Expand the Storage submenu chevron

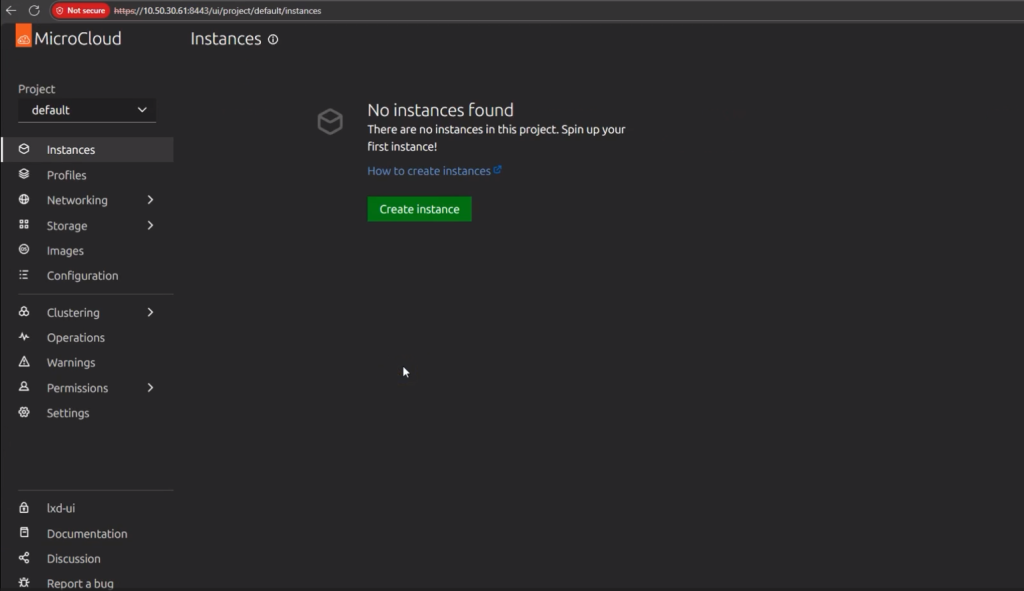tap(151, 226)
